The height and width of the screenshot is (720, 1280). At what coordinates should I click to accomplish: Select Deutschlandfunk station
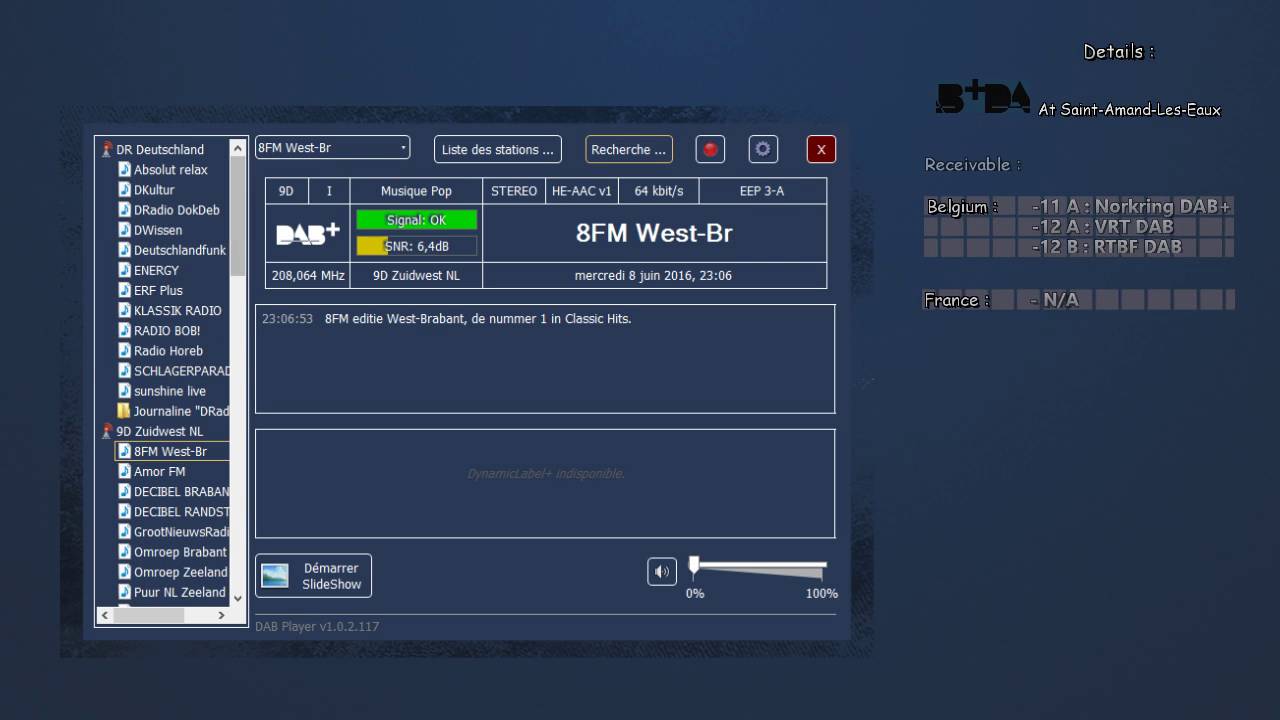tap(180, 250)
